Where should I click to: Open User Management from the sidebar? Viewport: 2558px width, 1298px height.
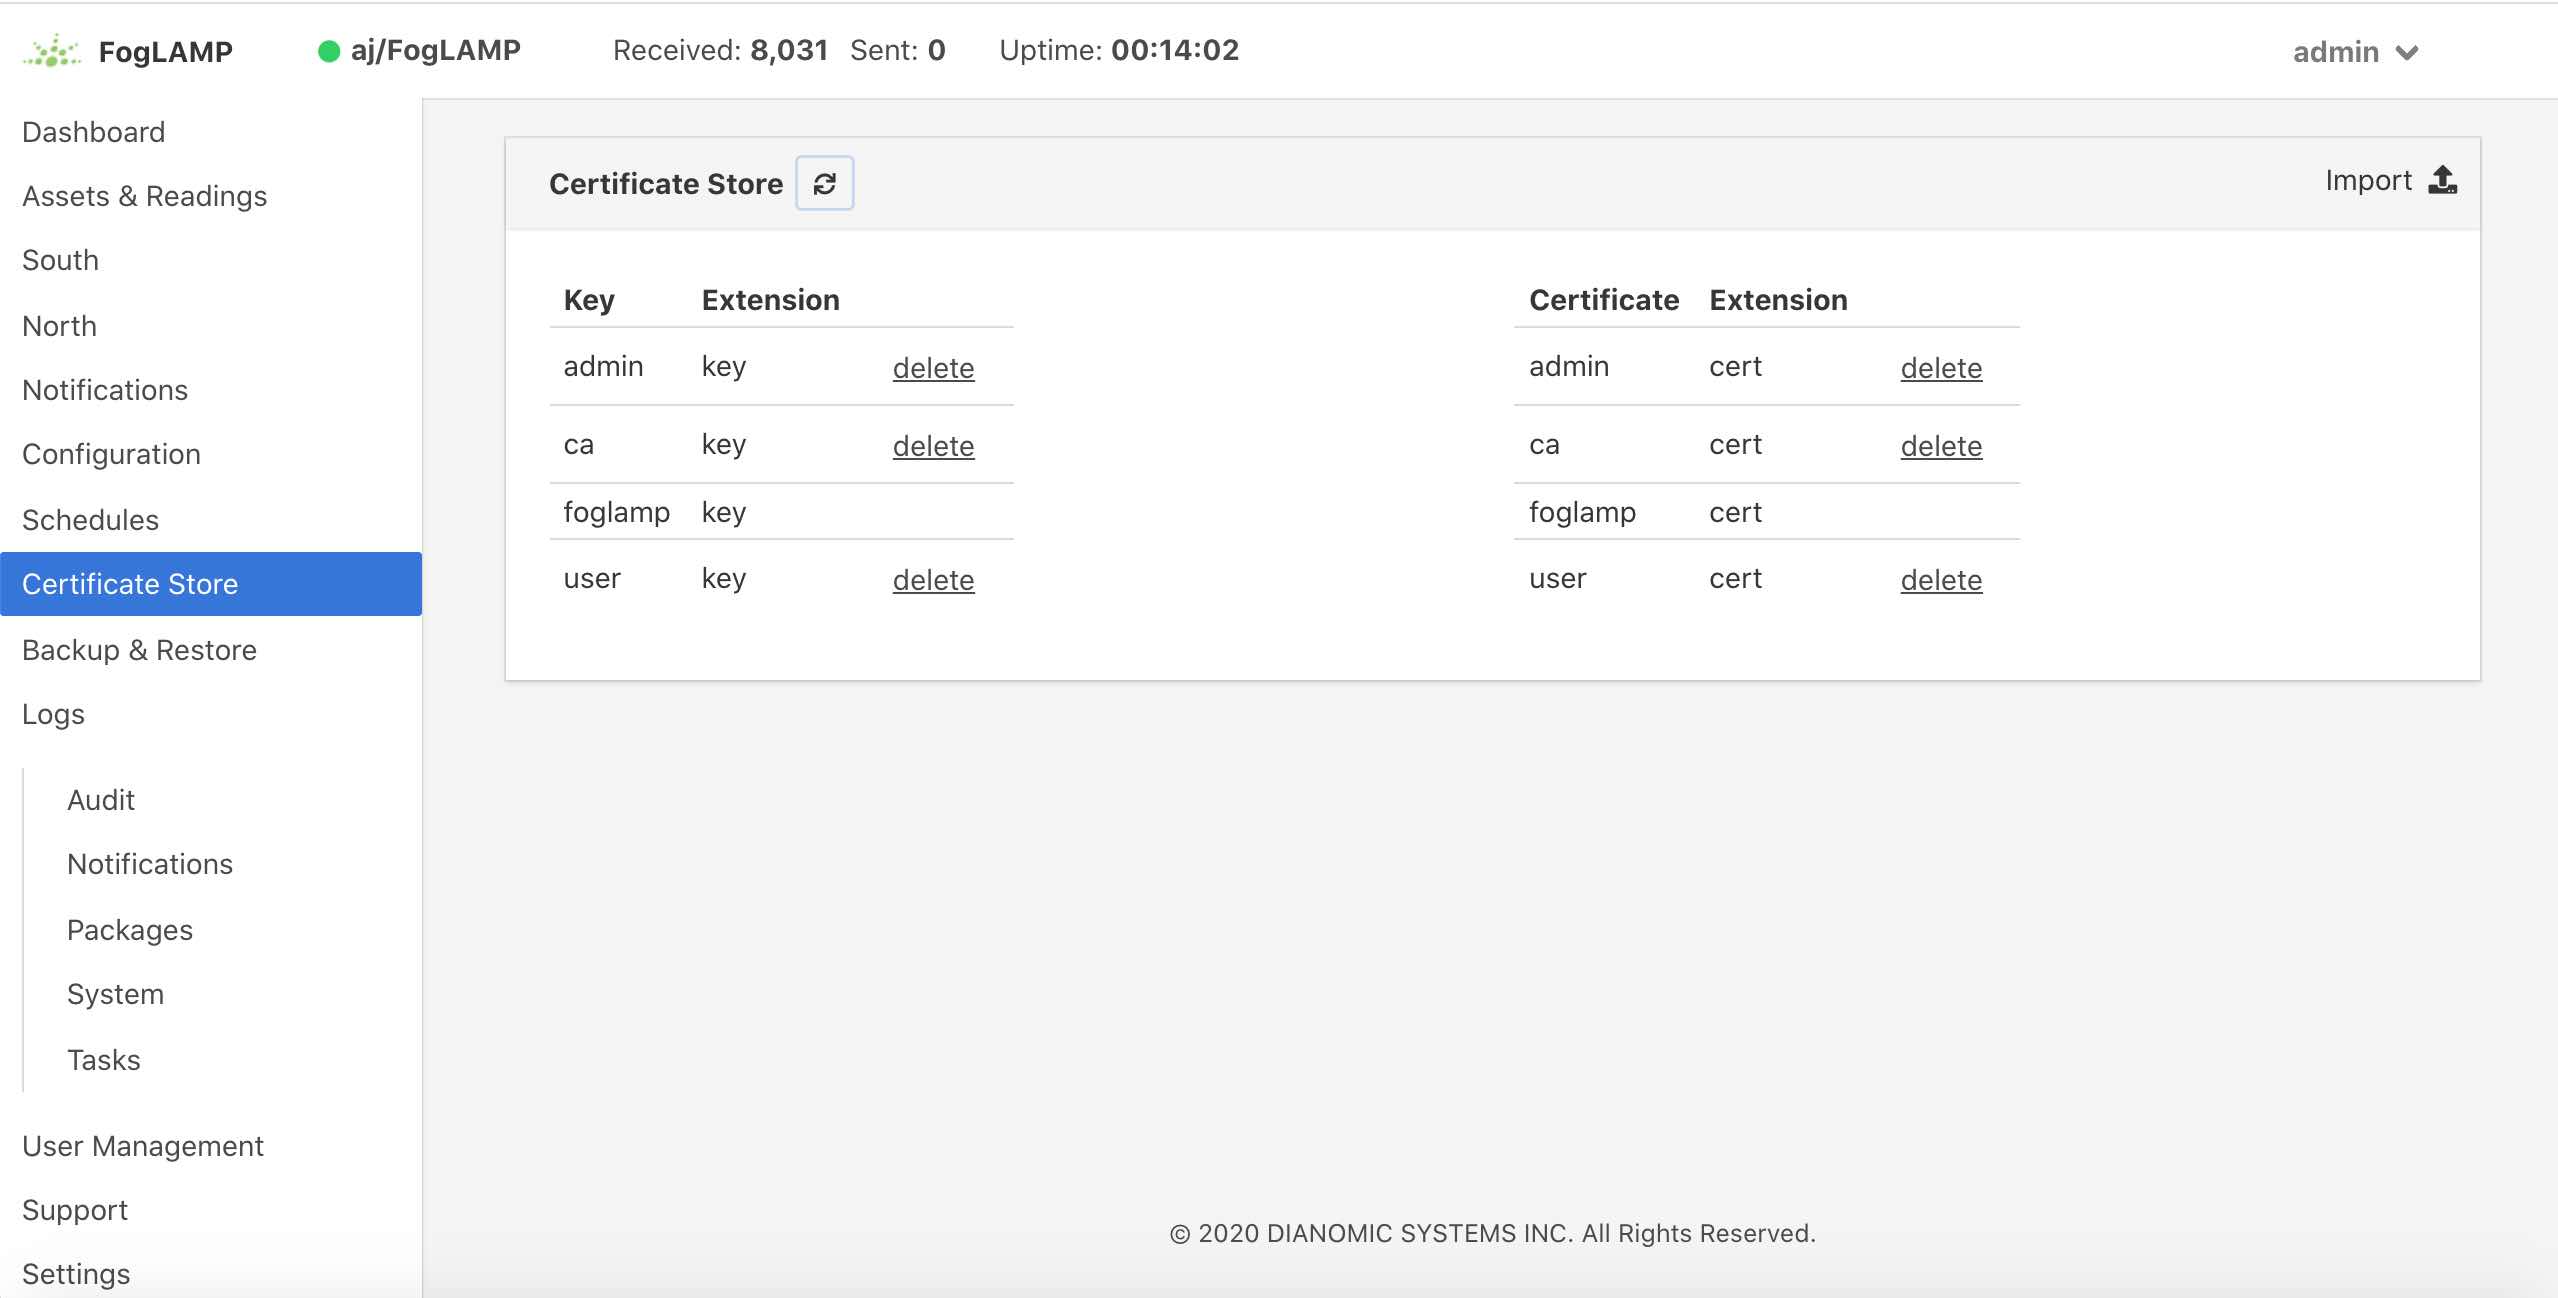(x=143, y=1145)
